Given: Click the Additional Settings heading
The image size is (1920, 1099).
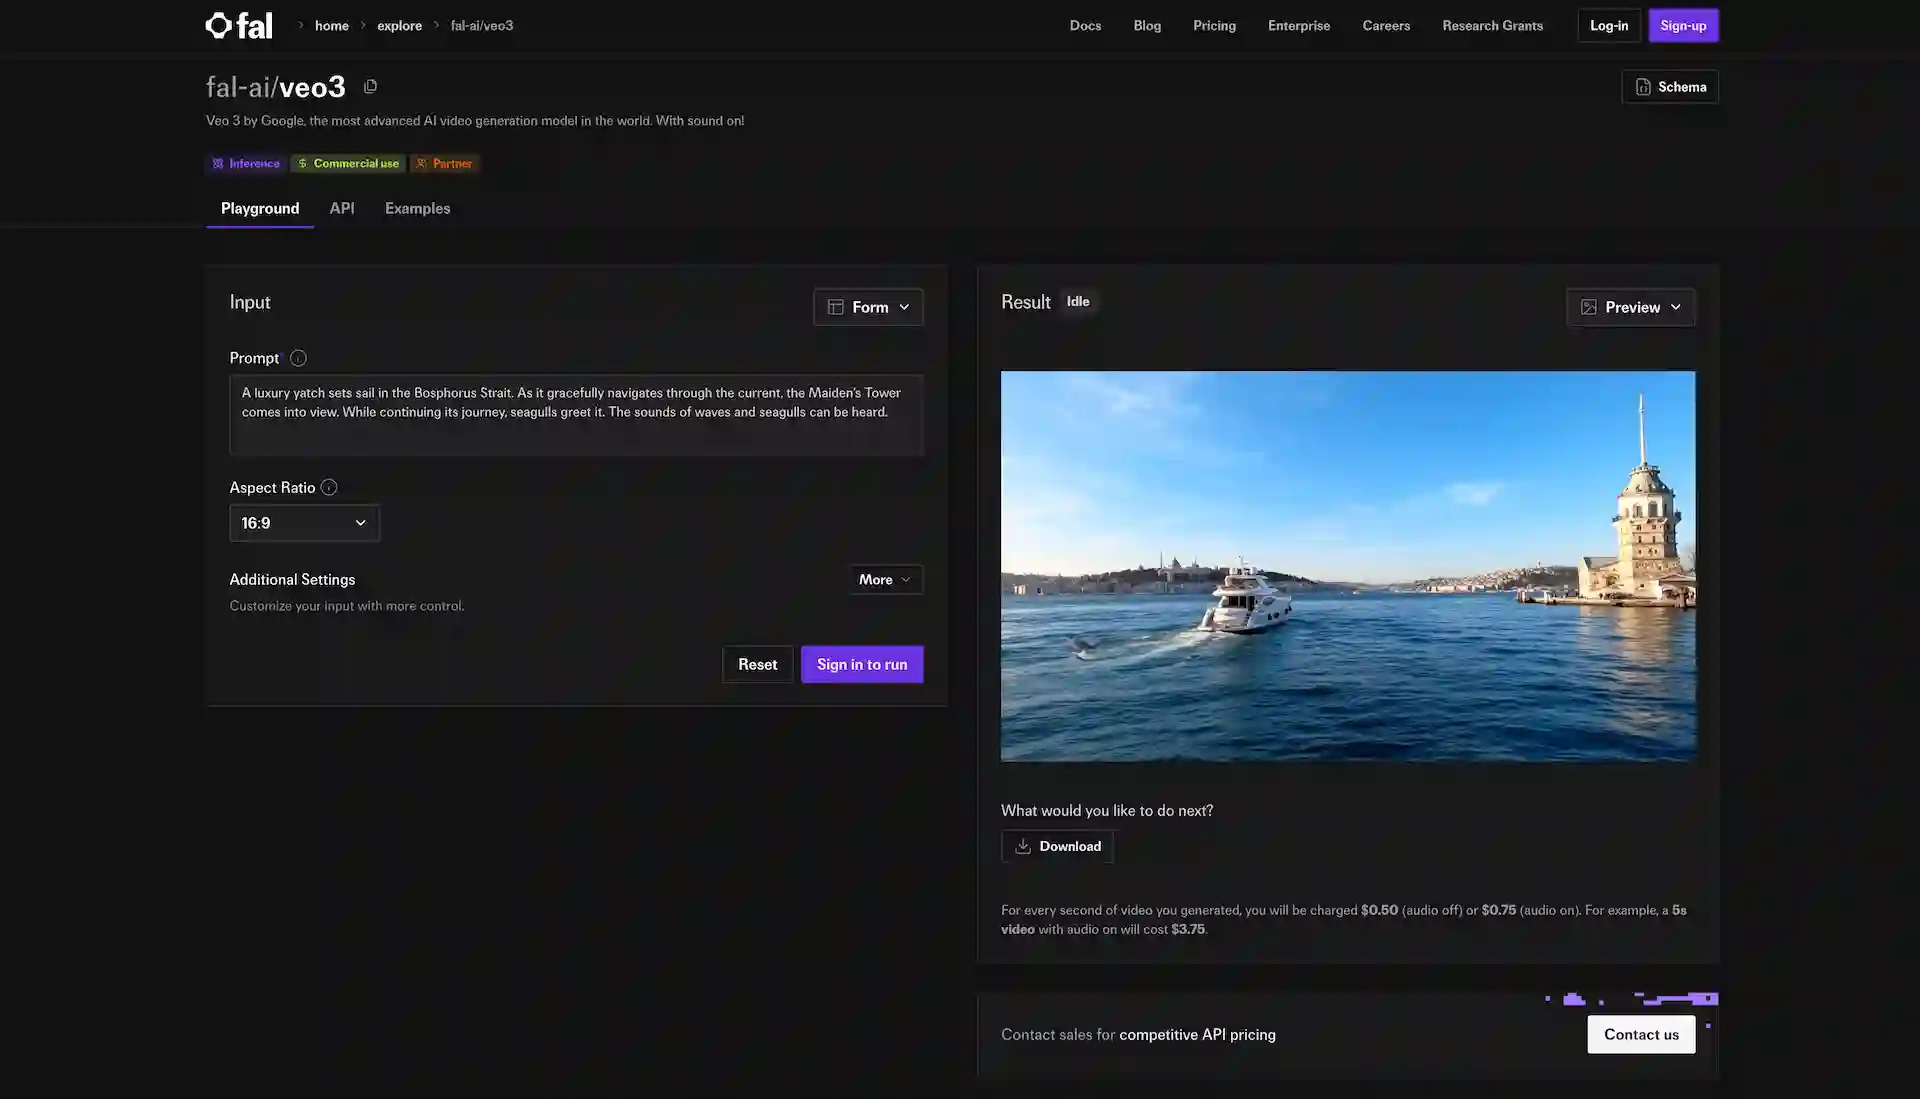Looking at the screenshot, I should (292, 579).
